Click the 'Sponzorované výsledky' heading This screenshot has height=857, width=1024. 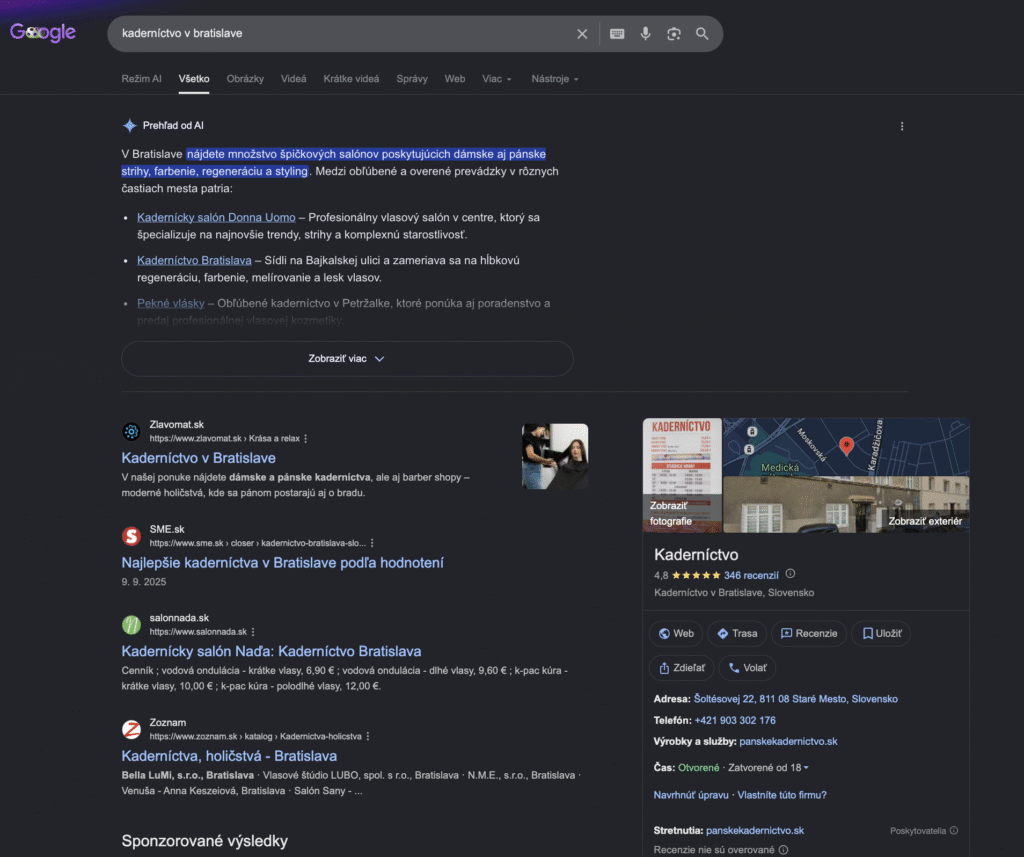(x=204, y=841)
